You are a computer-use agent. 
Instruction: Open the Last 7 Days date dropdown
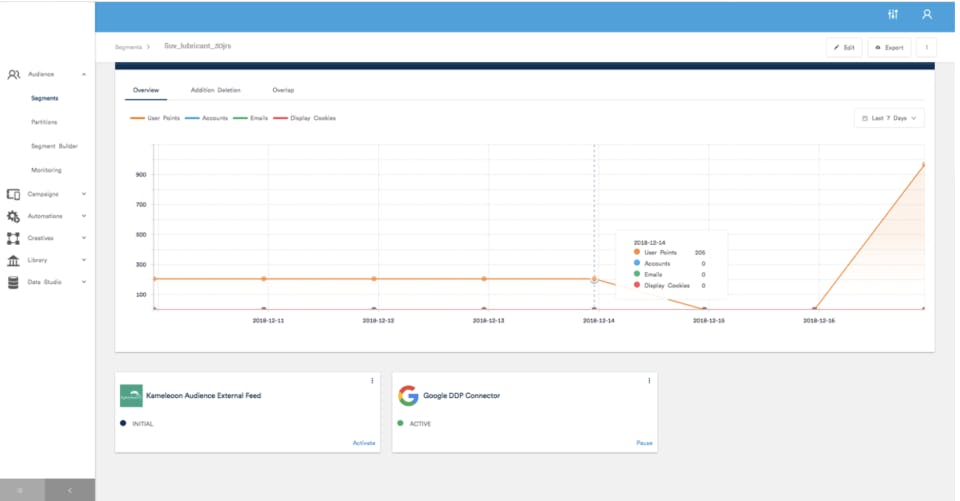(889, 118)
